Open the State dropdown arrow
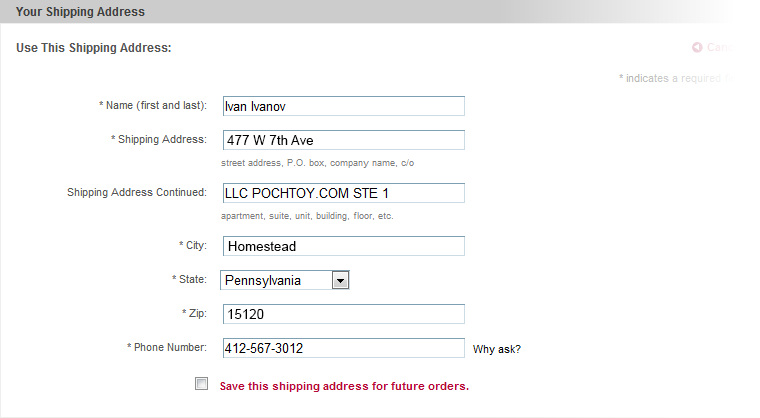Viewport: 760px width, 418px height. click(340, 281)
